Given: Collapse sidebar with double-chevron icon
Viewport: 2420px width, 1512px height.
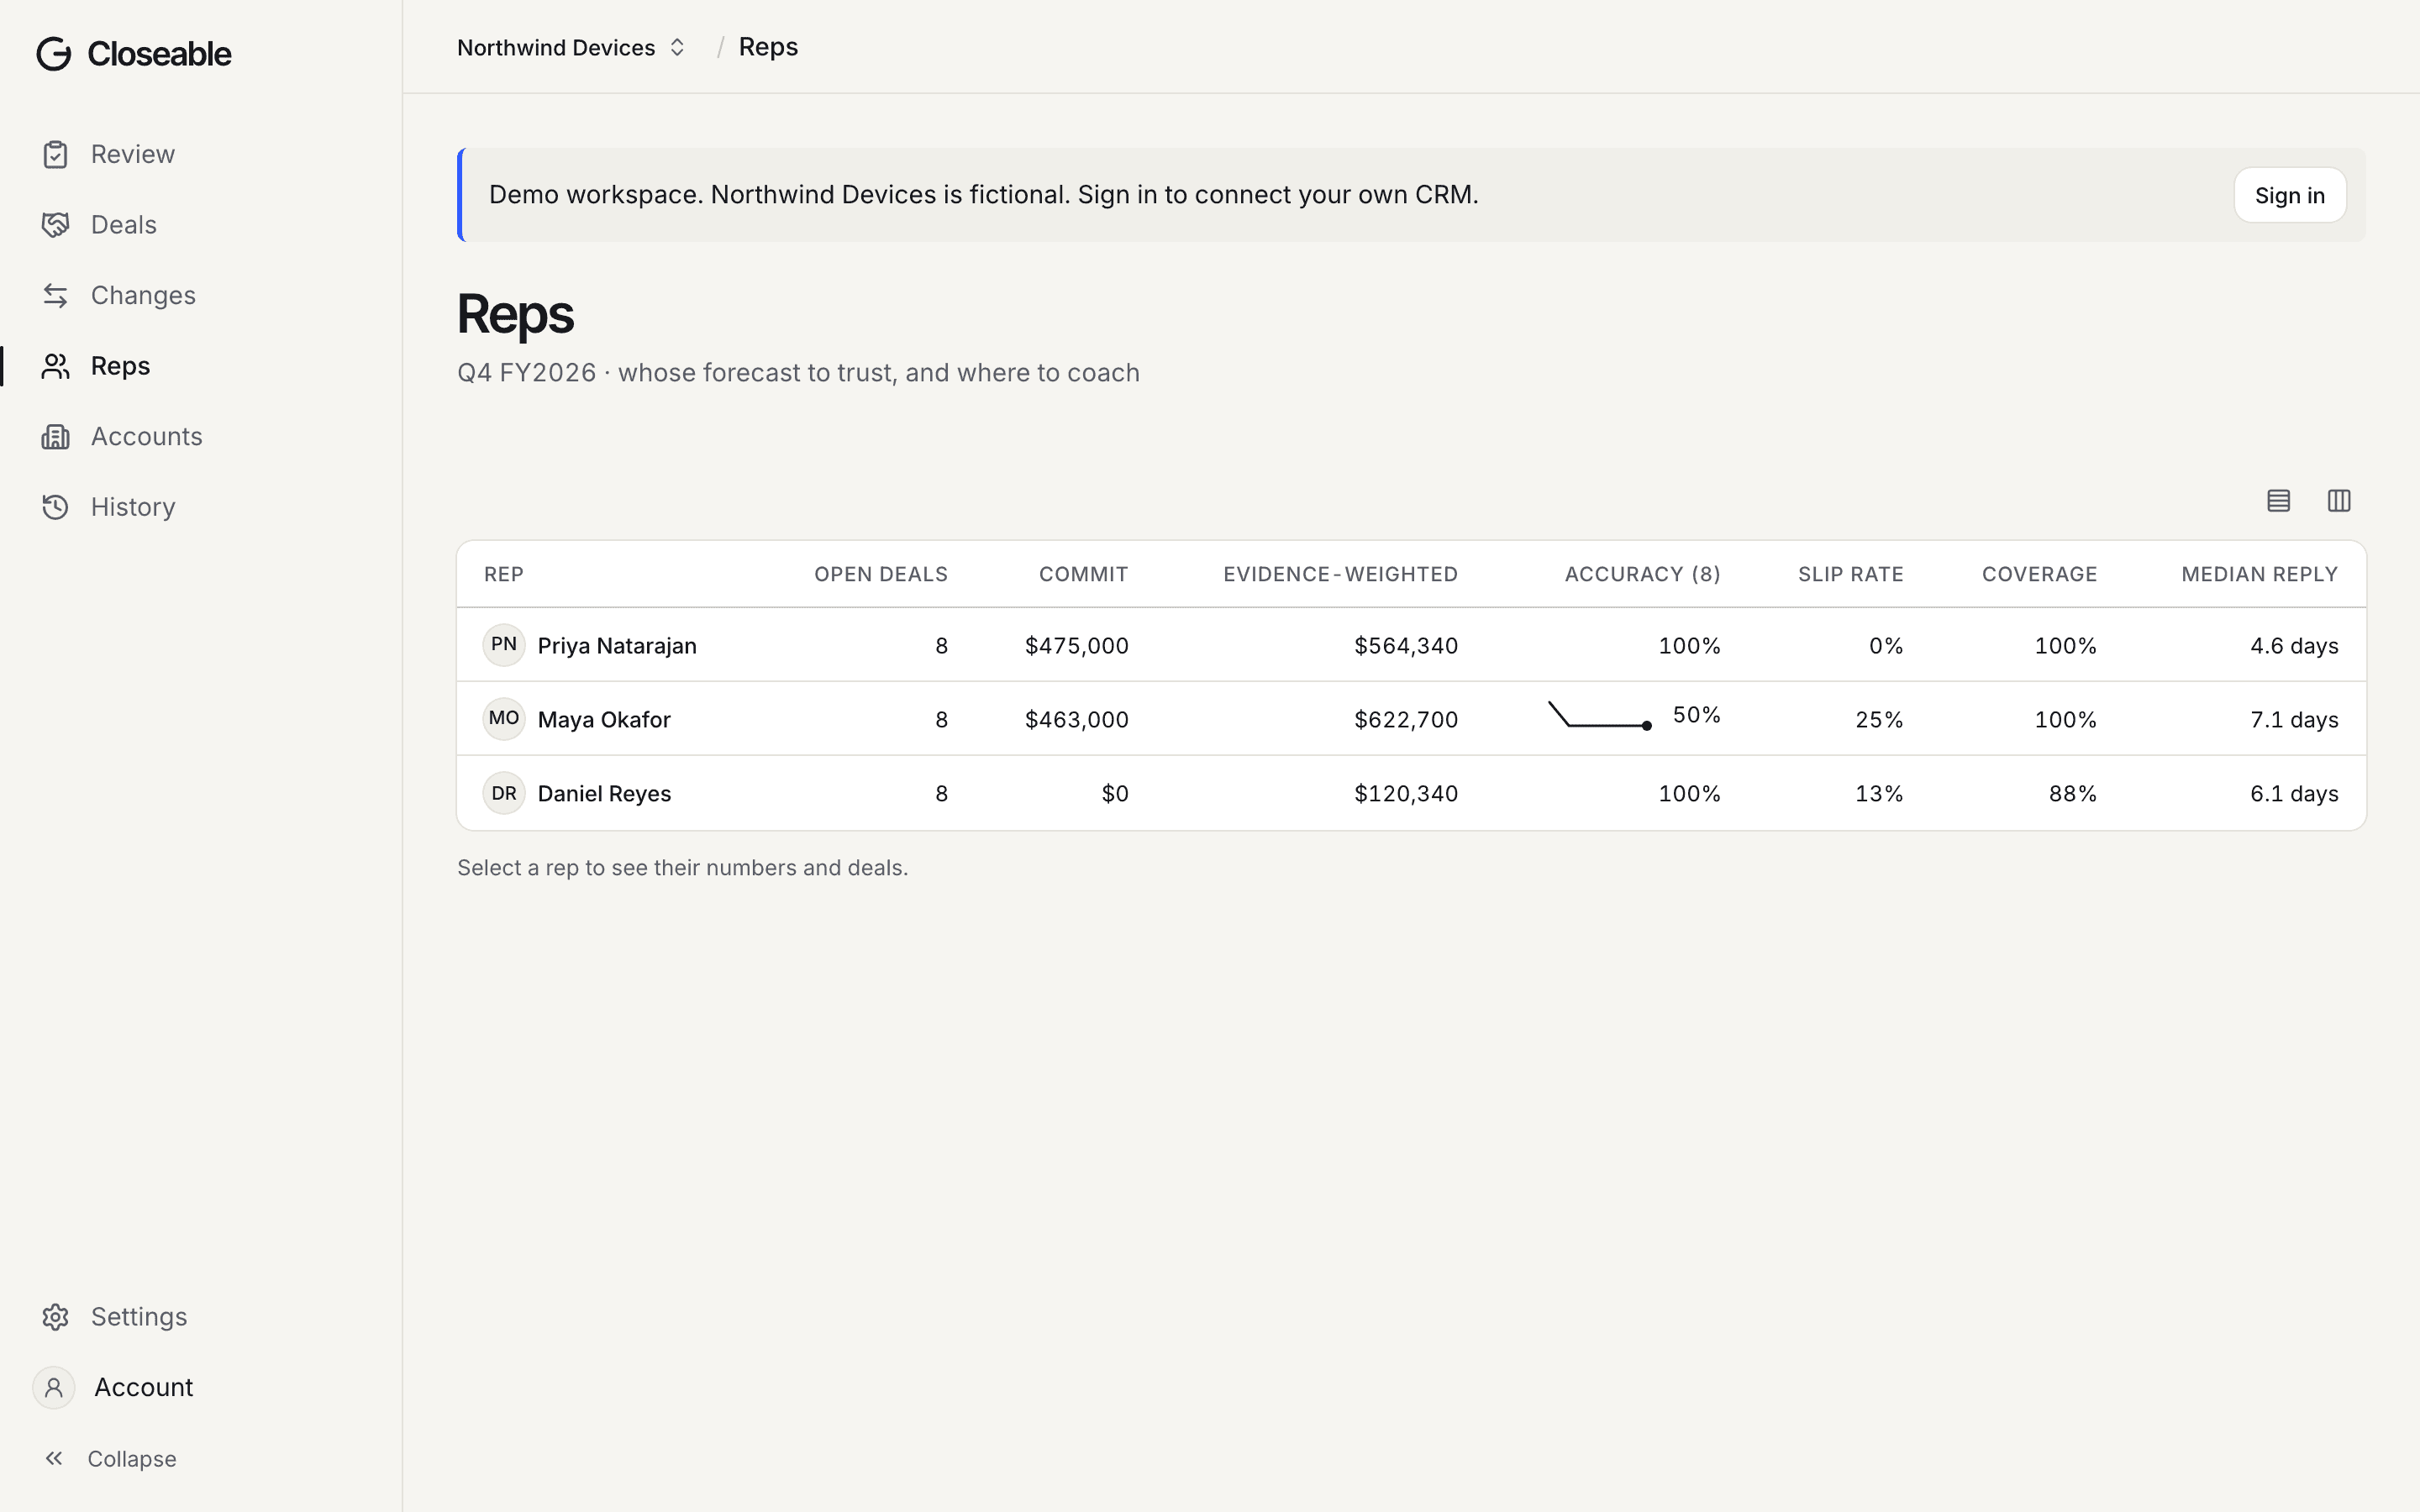Looking at the screenshot, I should pyautogui.click(x=54, y=1459).
